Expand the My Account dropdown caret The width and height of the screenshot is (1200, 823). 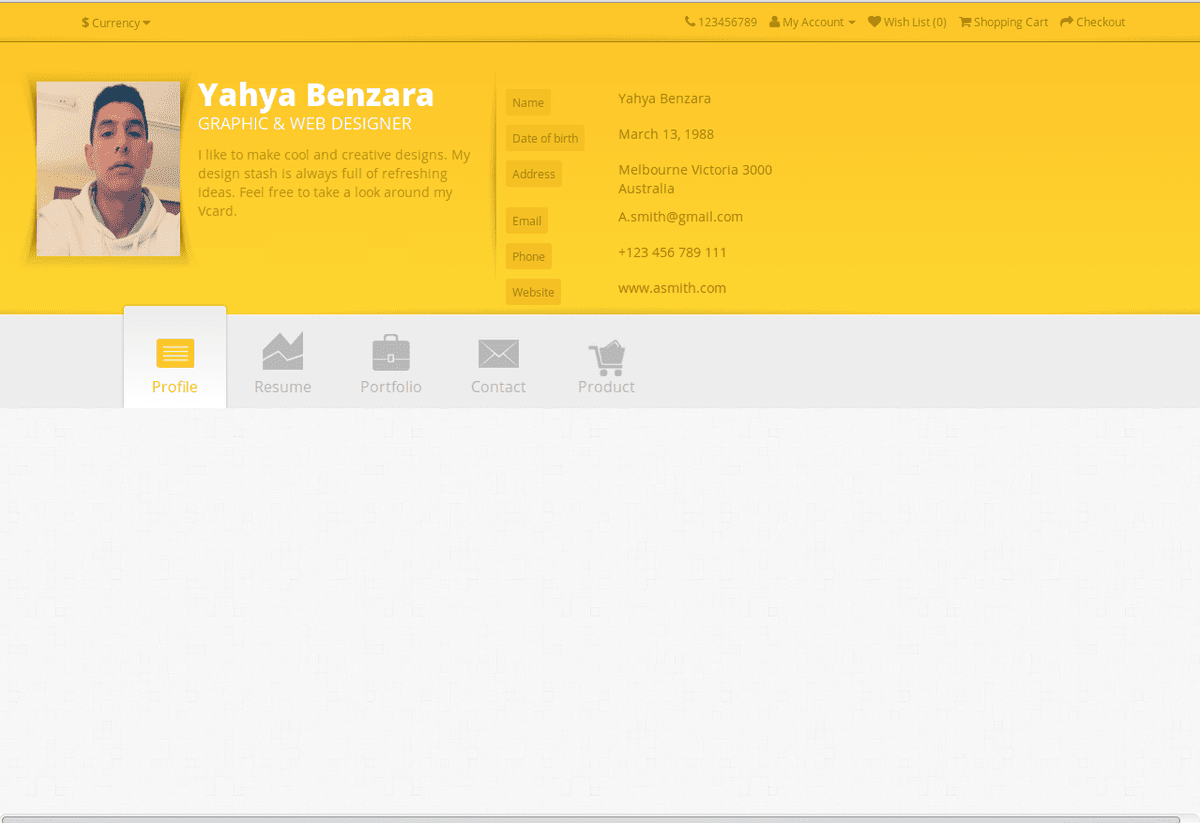(852, 23)
